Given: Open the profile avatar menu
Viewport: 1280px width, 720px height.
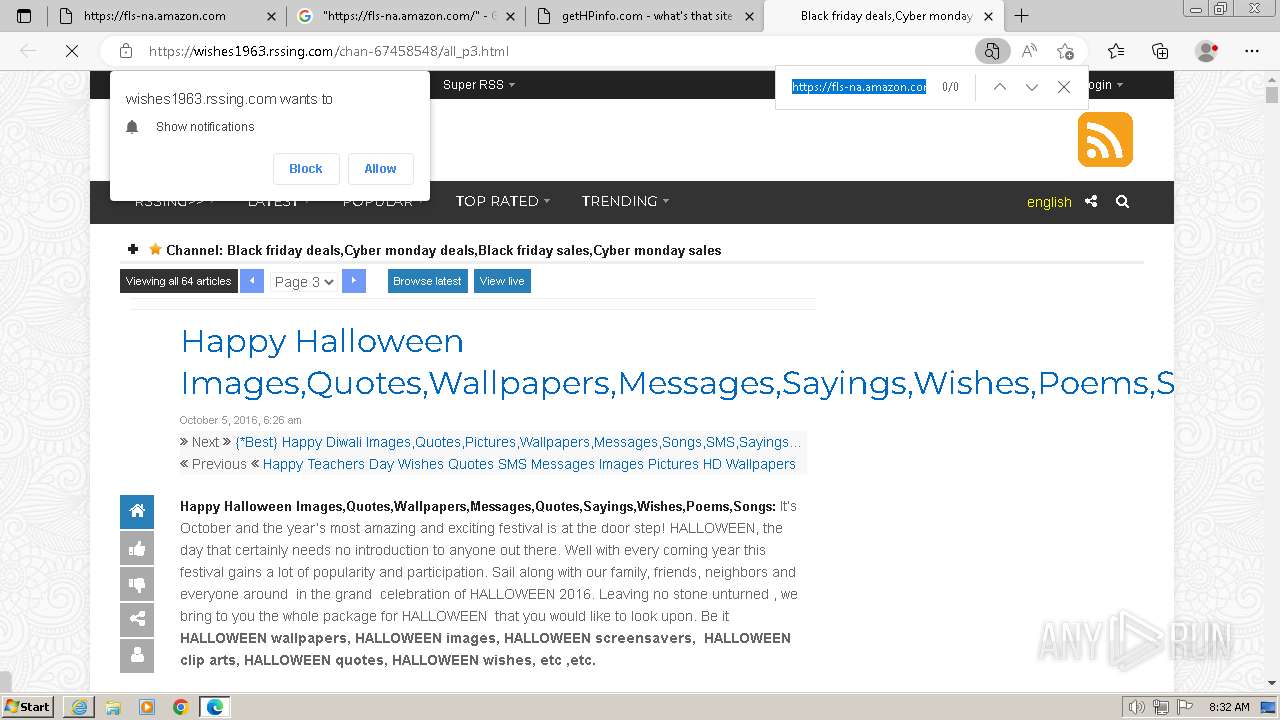Looking at the screenshot, I should [1207, 51].
